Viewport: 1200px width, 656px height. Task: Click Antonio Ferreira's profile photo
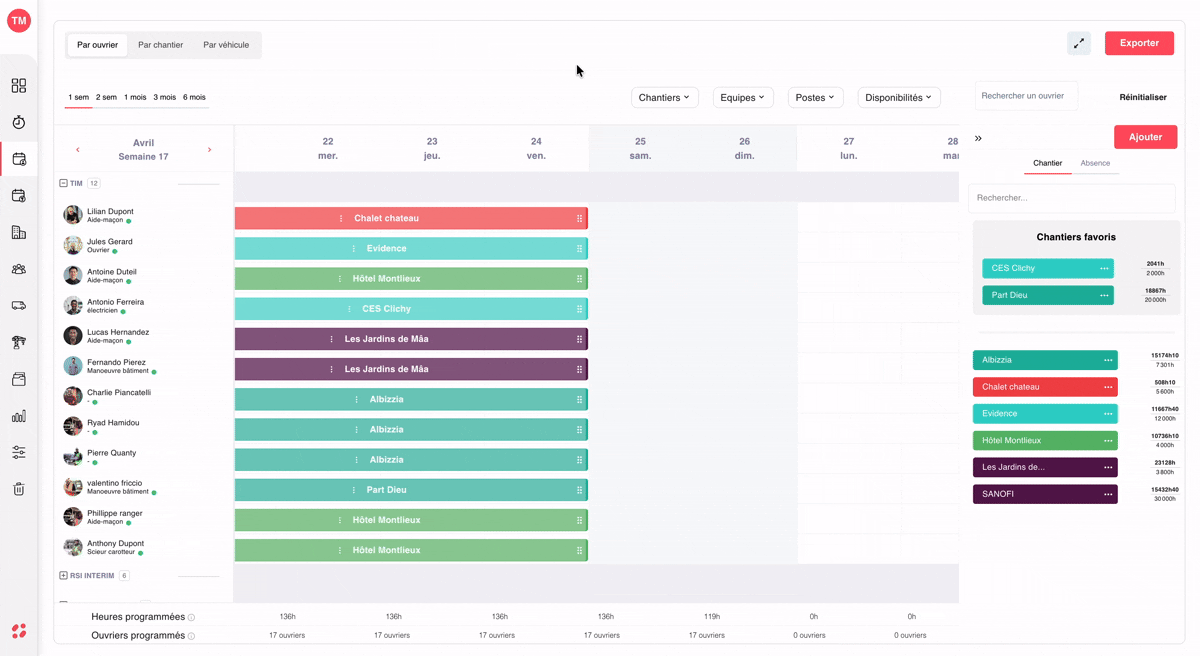pos(73,305)
